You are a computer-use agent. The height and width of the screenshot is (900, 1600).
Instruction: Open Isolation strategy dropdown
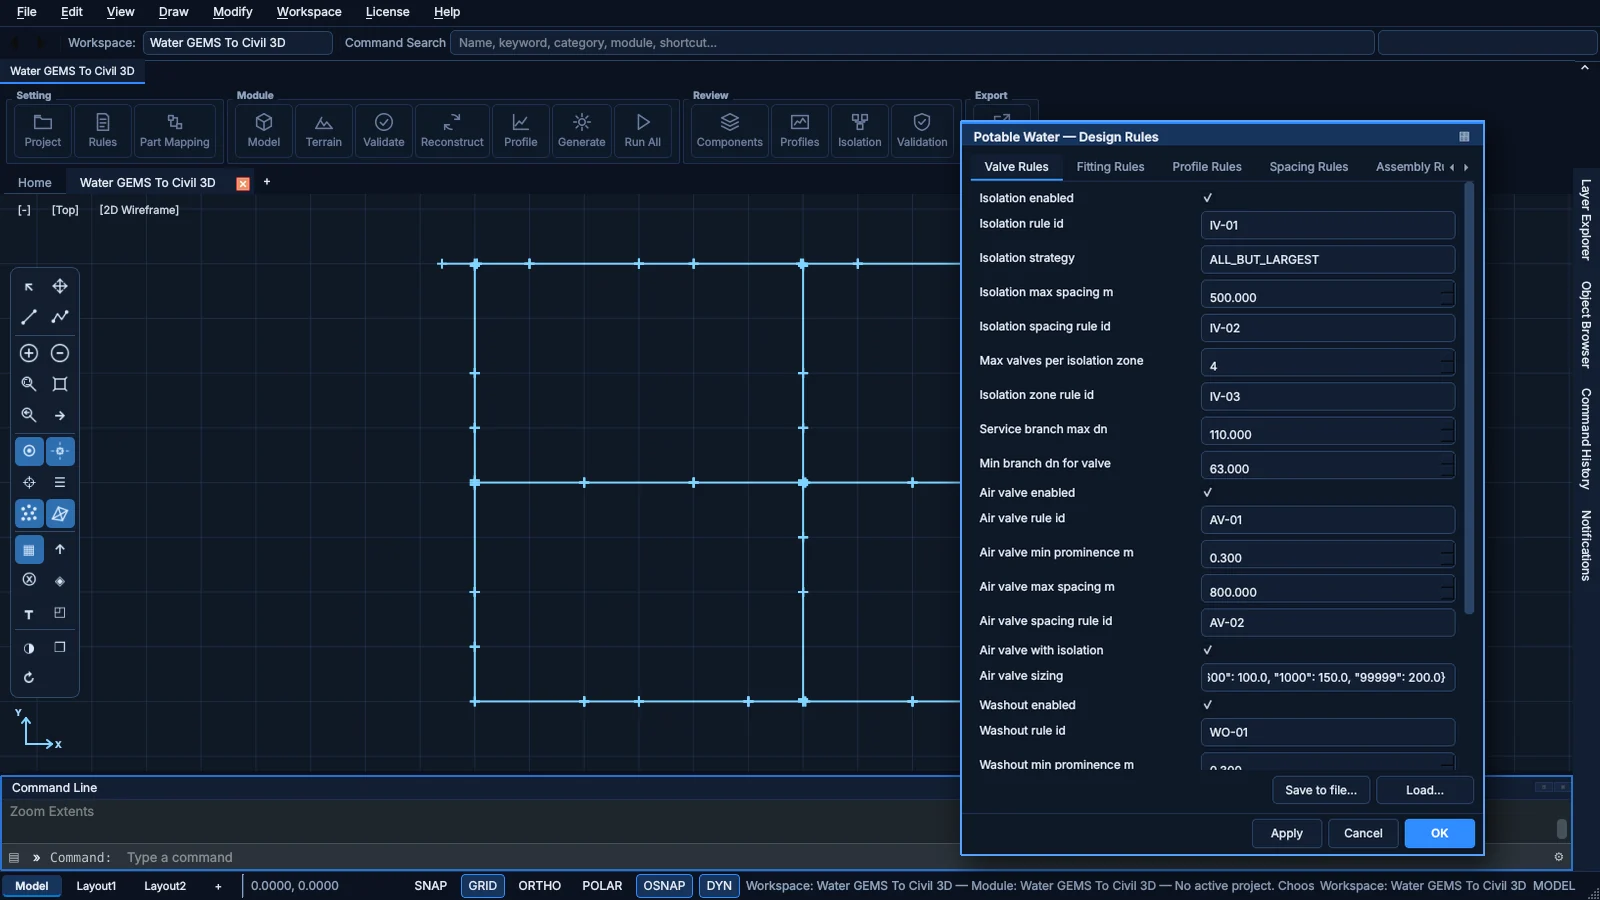1327,259
